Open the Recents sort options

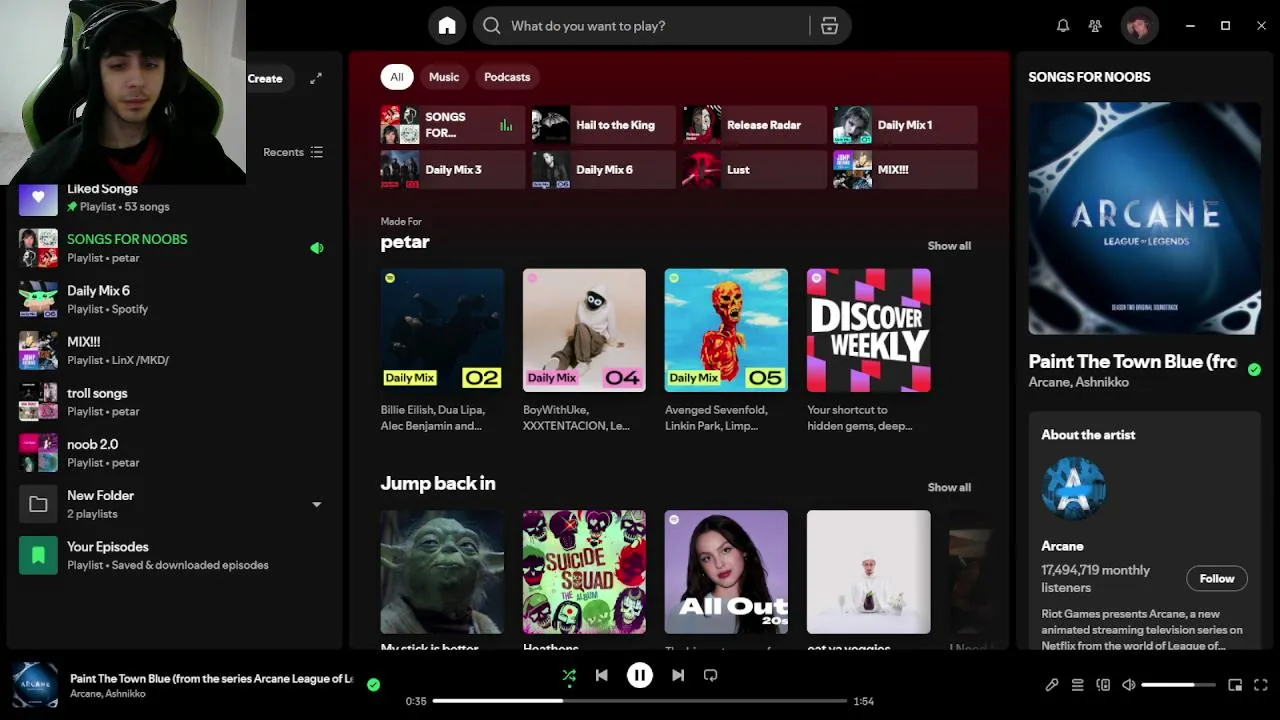coord(293,152)
